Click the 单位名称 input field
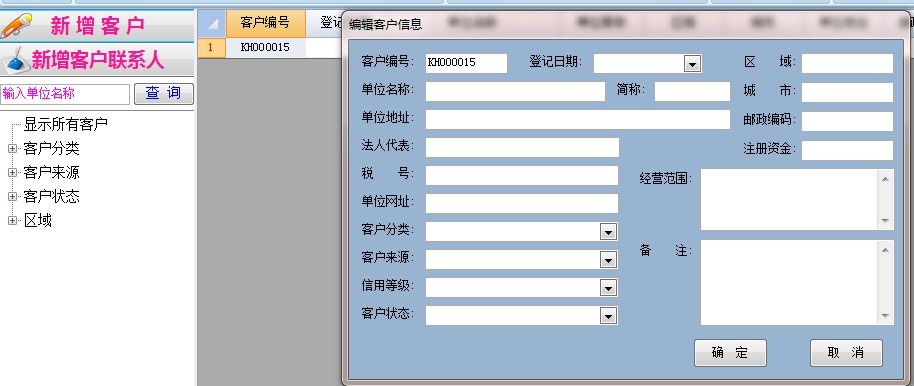This screenshot has height=386, width=914. click(515, 92)
